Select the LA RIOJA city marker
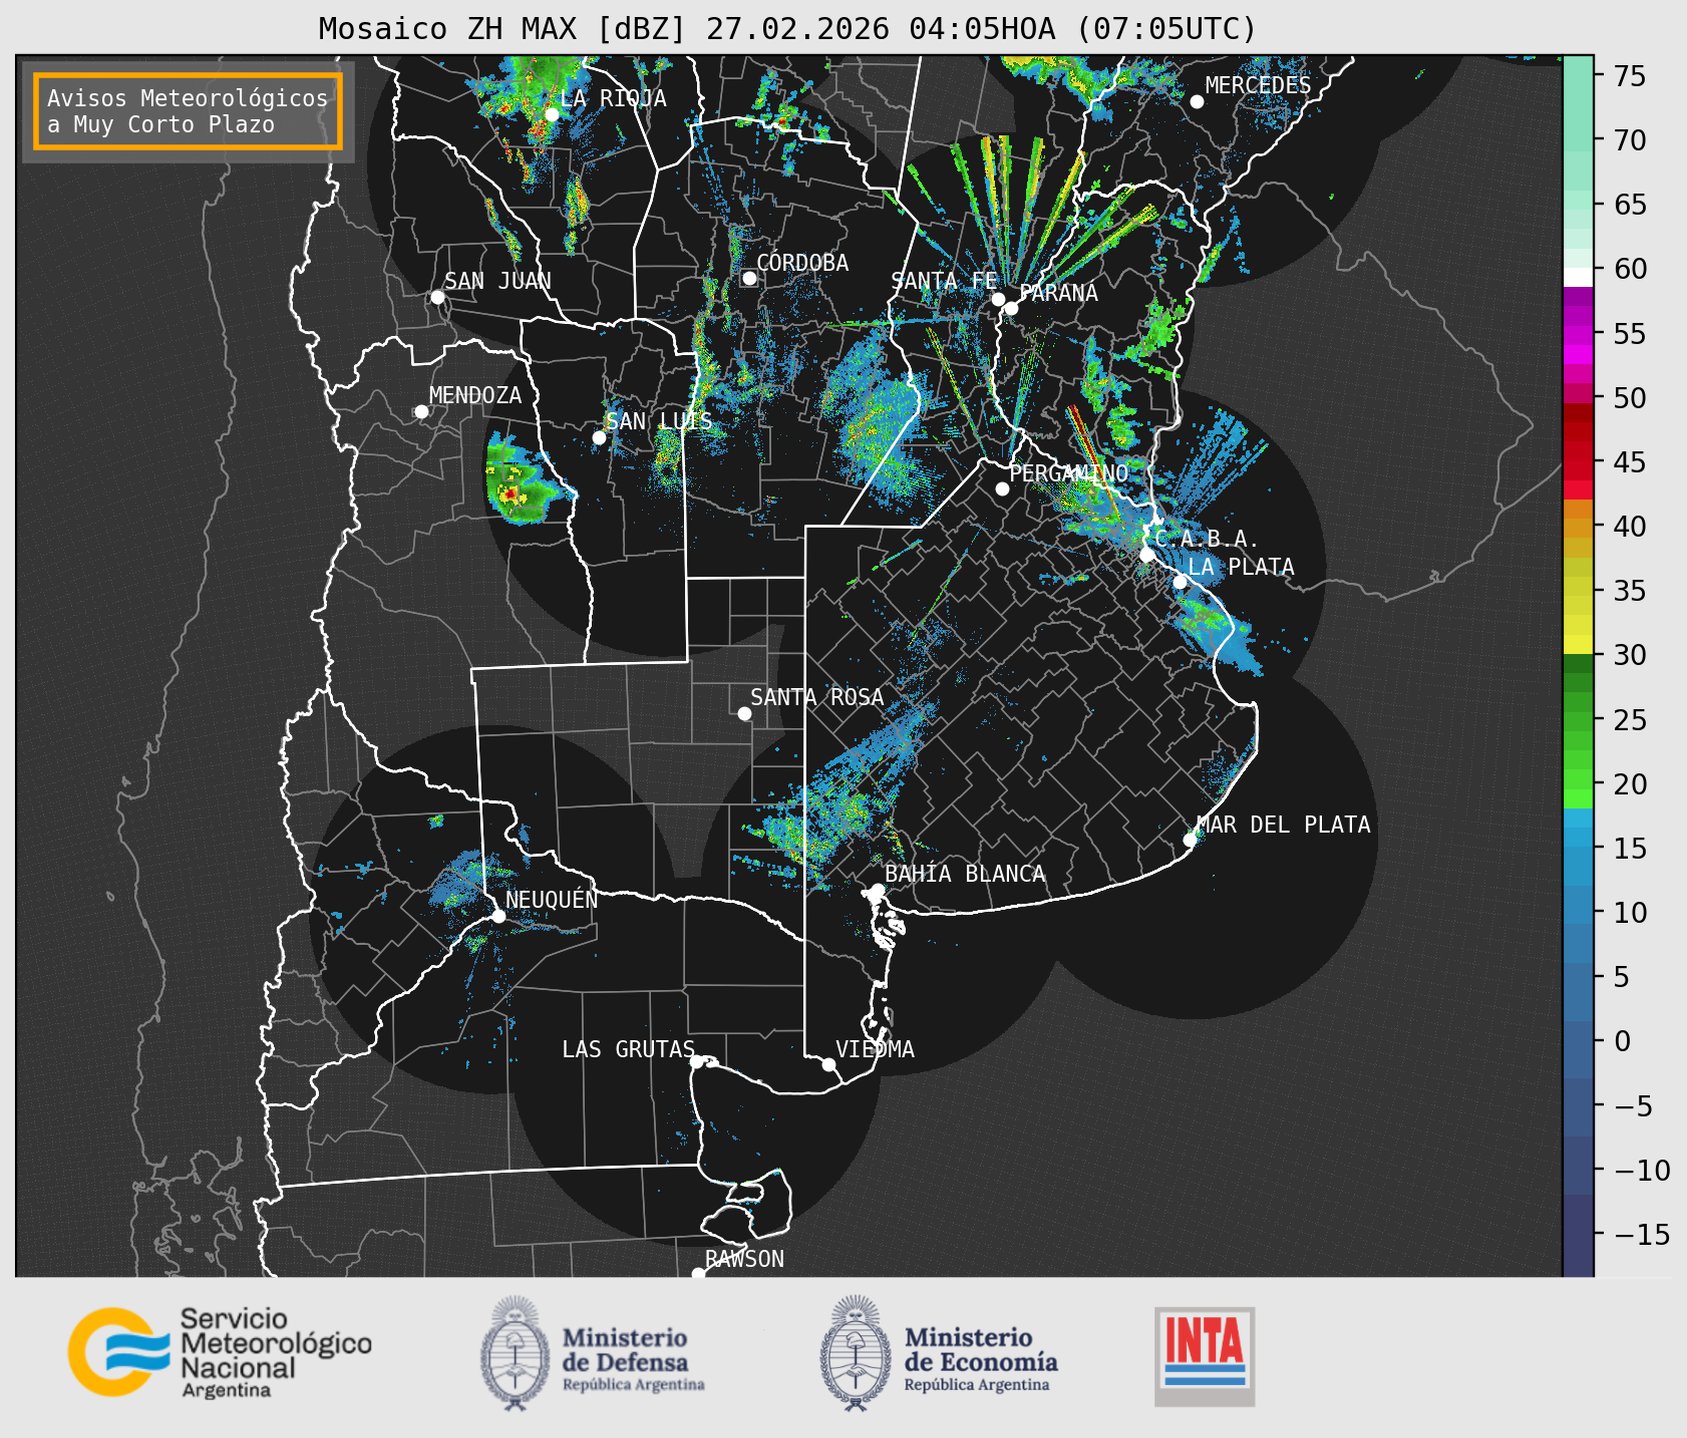Screen dimensions: 1687x1438 pyautogui.click(x=551, y=114)
